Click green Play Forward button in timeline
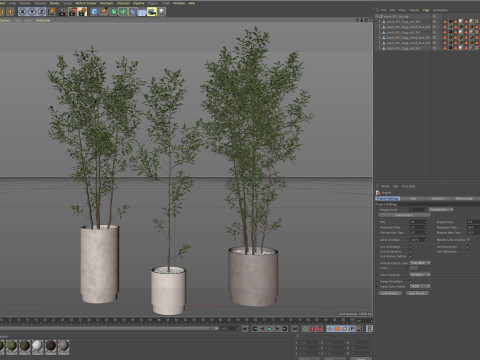 269,329
